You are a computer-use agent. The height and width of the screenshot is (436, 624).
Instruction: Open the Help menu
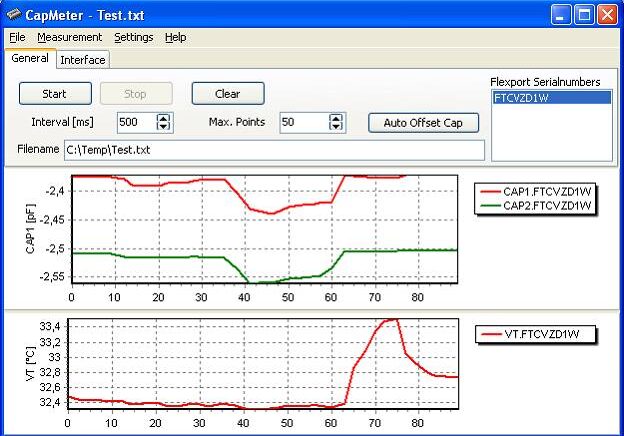175,37
